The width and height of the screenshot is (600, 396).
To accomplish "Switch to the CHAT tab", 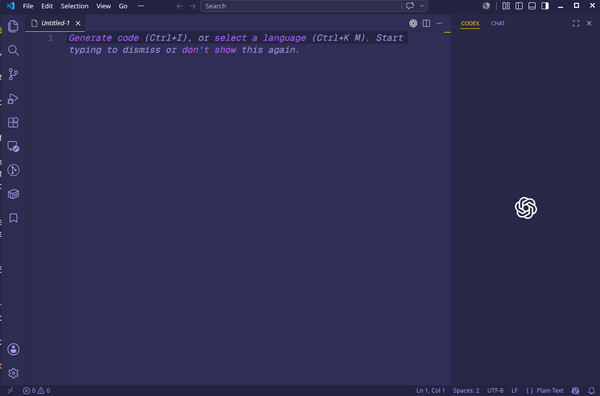I will tap(498, 23).
